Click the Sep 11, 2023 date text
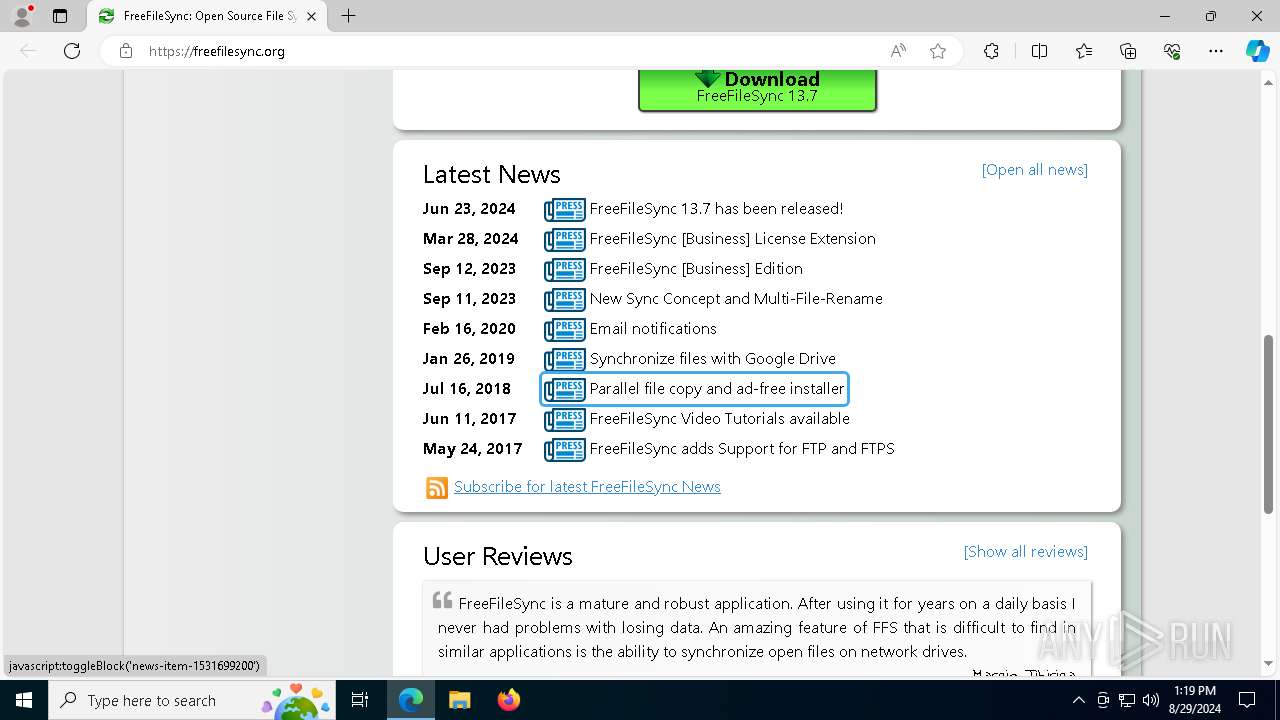This screenshot has width=1280, height=720. click(x=469, y=298)
